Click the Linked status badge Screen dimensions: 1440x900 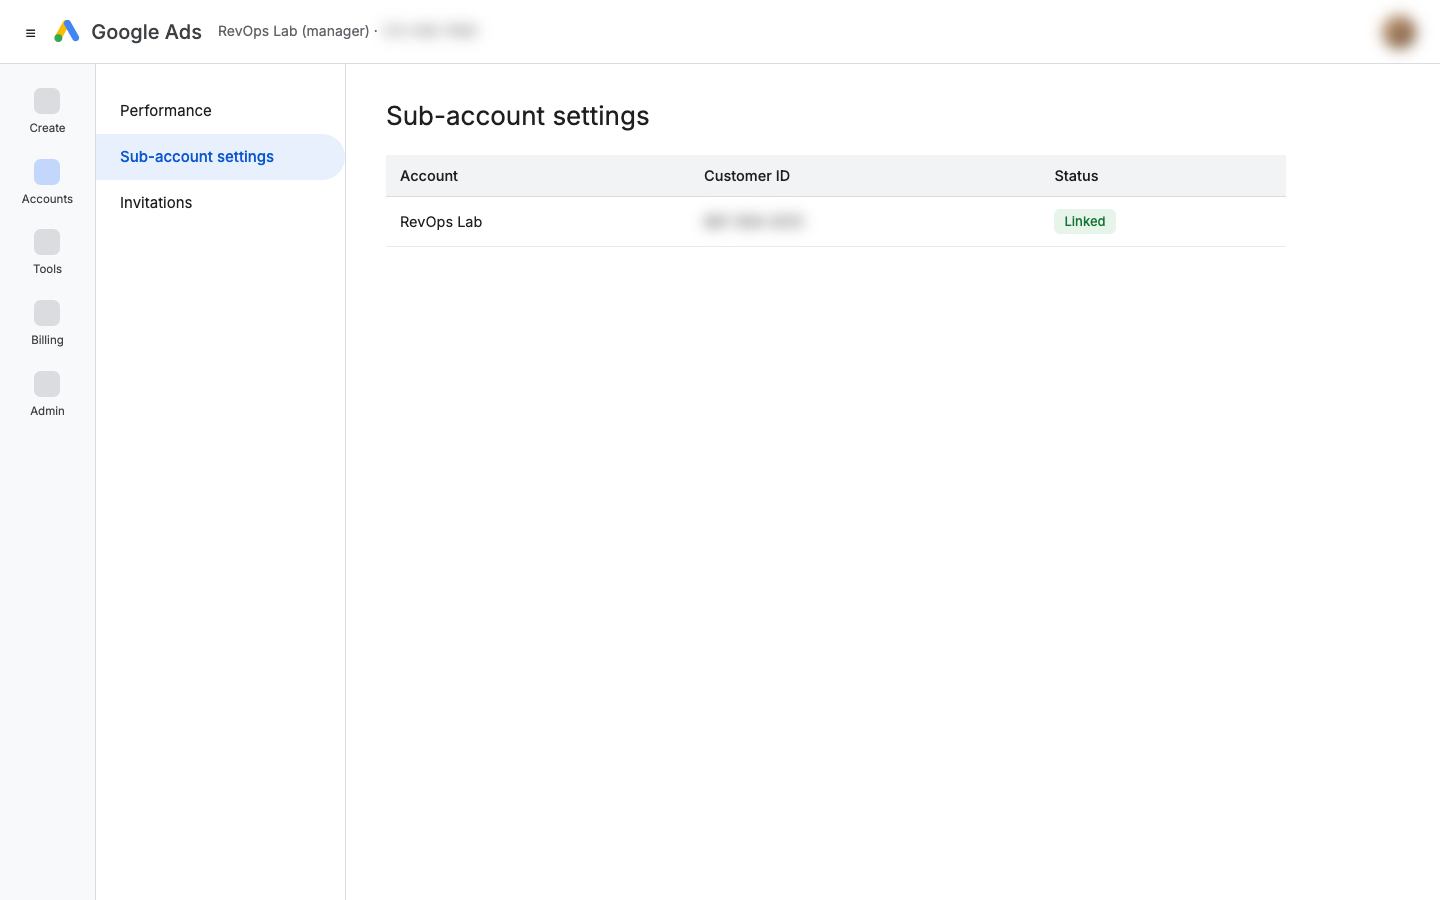pyautogui.click(x=1085, y=222)
